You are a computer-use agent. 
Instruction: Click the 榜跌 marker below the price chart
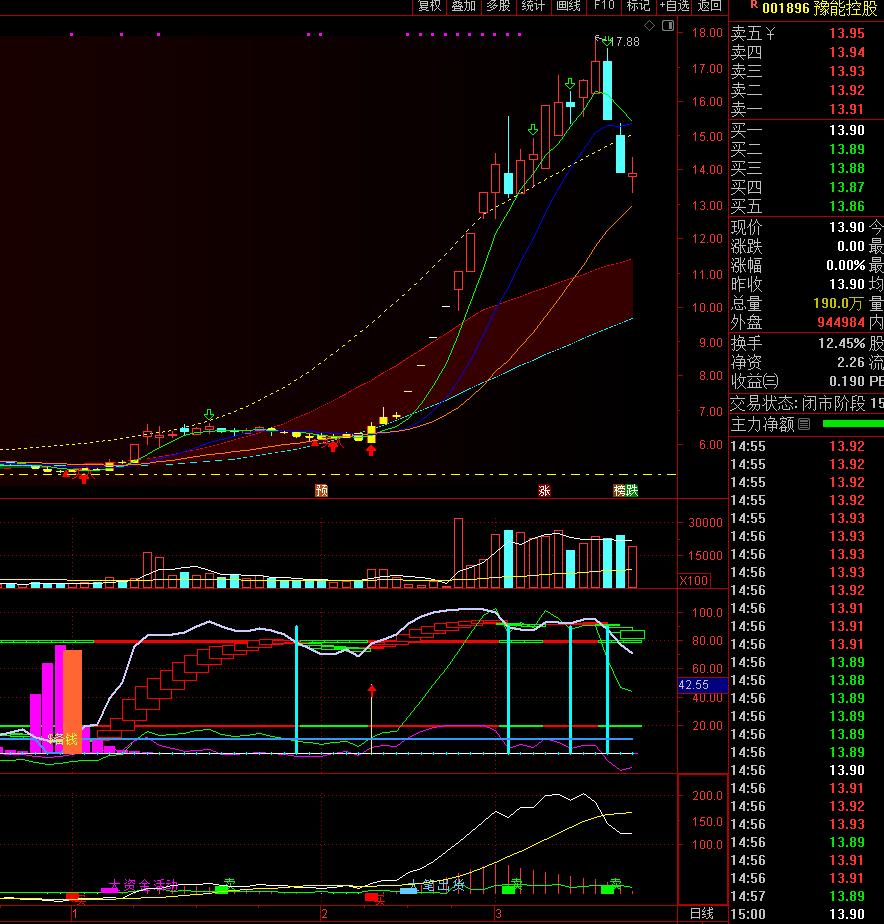click(x=626, y=490)
